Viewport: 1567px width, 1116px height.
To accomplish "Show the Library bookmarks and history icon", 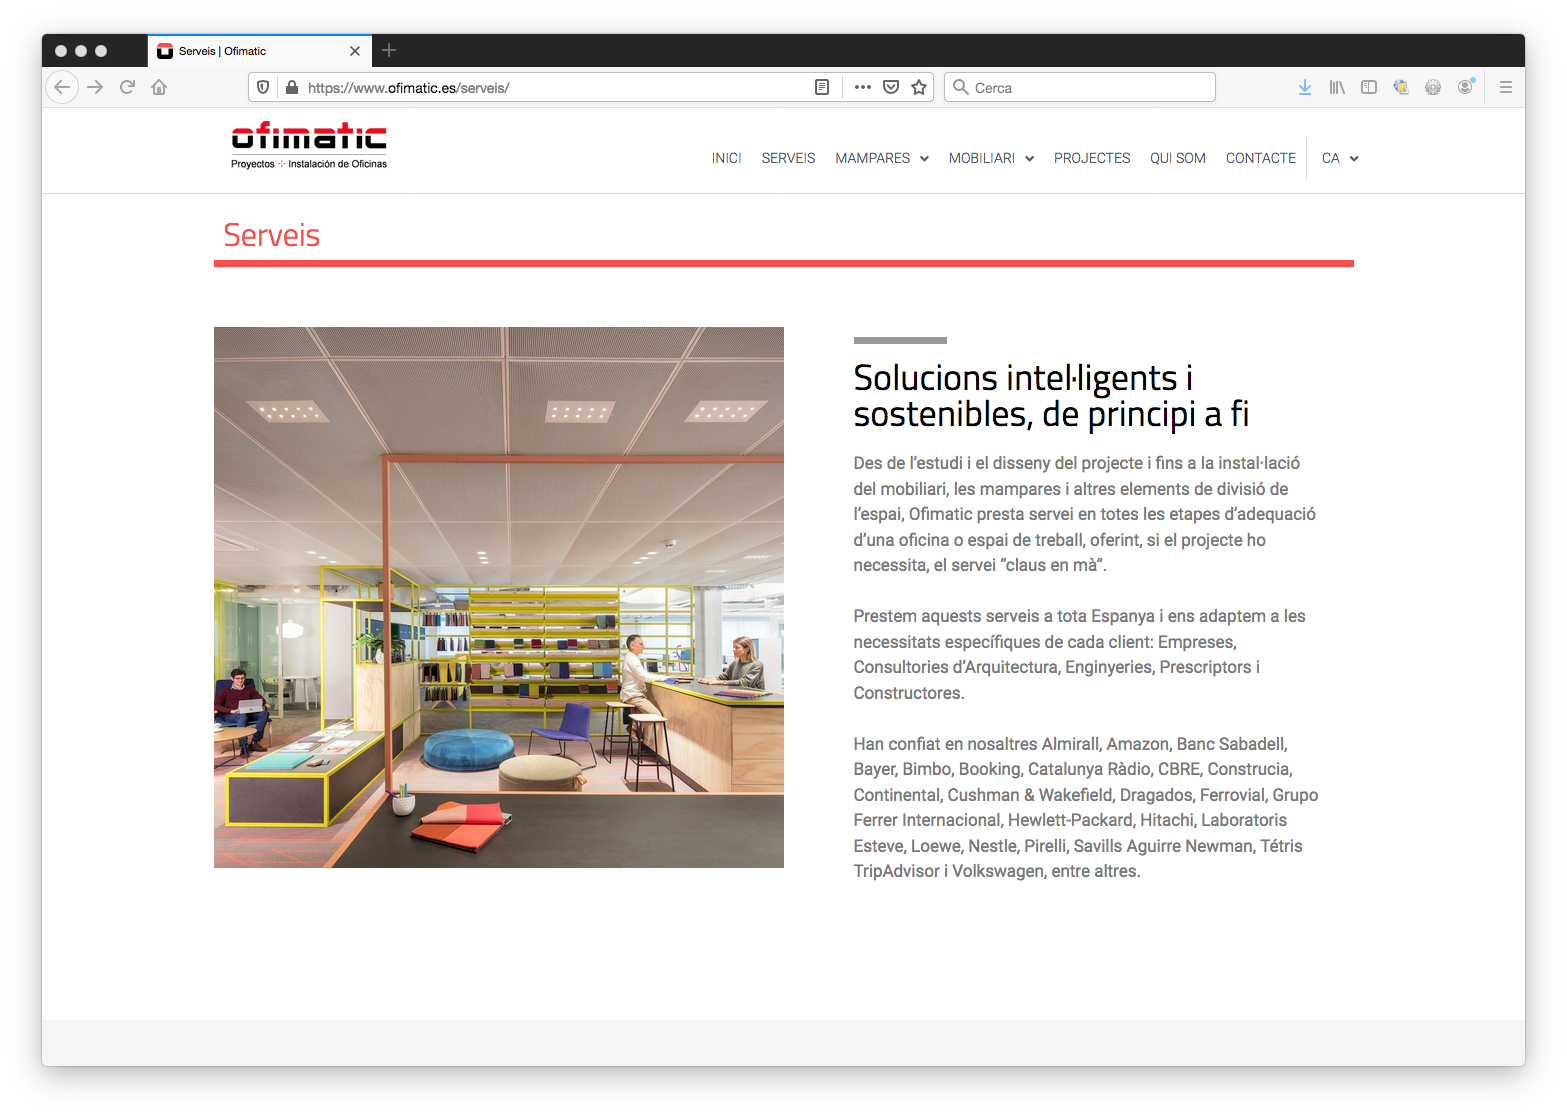I will [x=1336, y=87].
